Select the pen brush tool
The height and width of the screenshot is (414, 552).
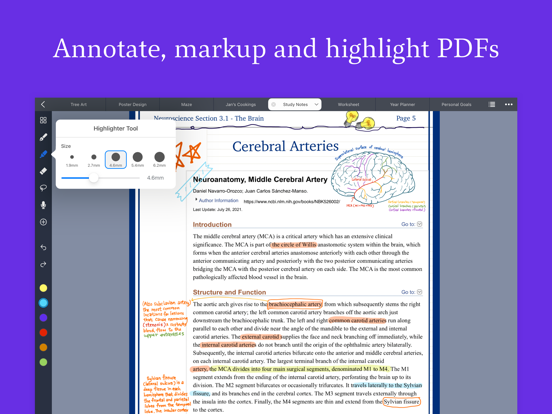43,137
